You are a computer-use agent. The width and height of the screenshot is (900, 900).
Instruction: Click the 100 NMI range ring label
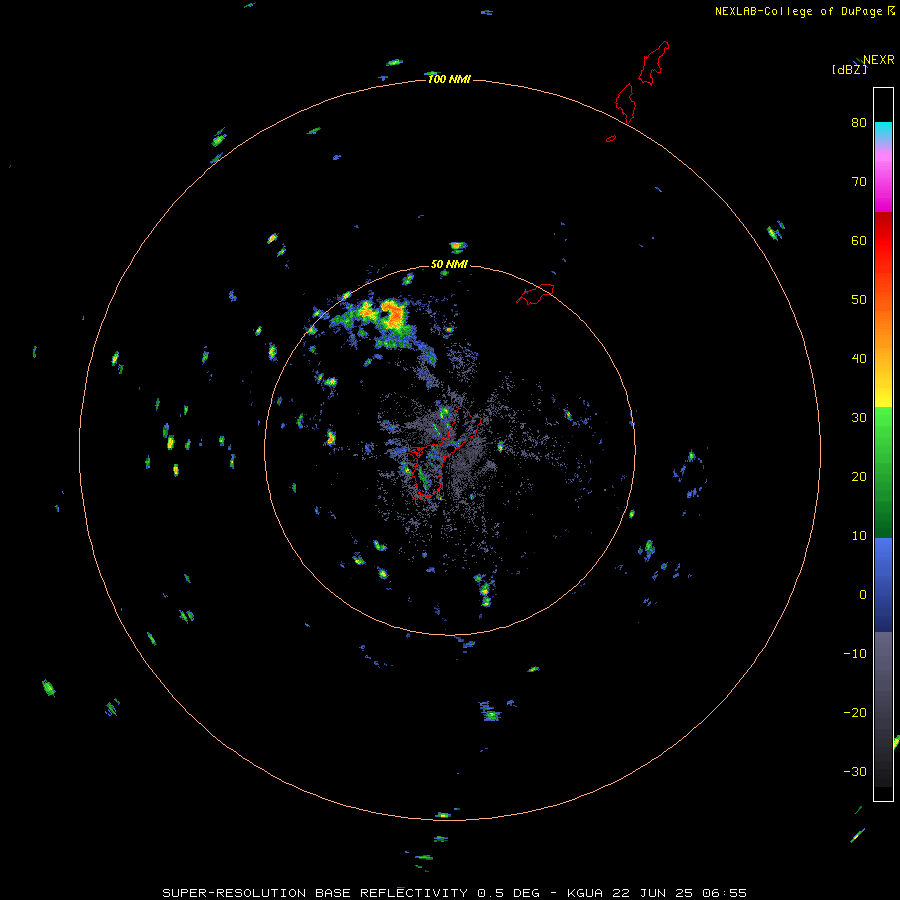point(449,79)
